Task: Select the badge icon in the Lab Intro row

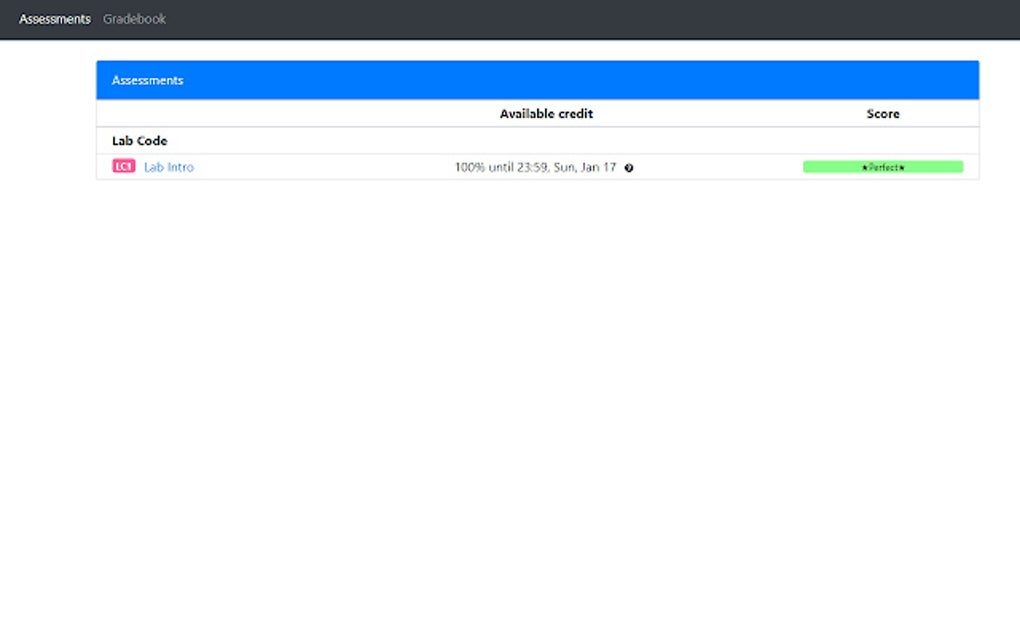Action: pos(122,166)
